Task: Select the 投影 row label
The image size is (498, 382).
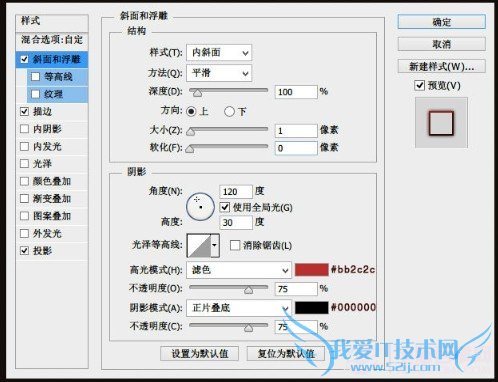Action: 42,250
